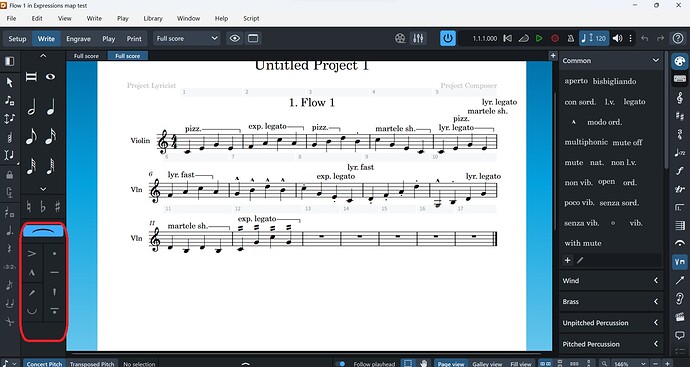The image size is (690, 367).
Task: Apply the flat accidental
Action: [43, 206]
